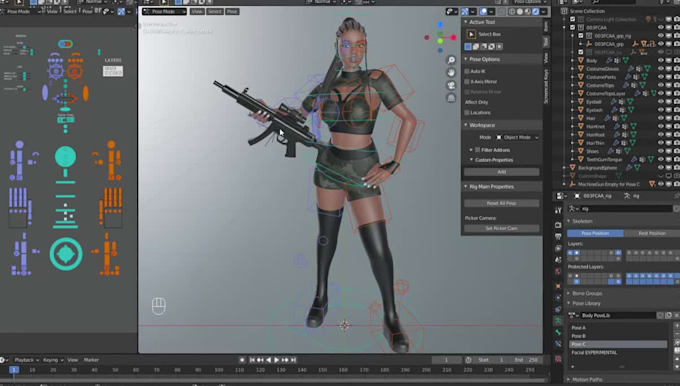Screen dimensions: 680x386
Task: Click the purple gear eye control in picker
Action: pos(56,71)
